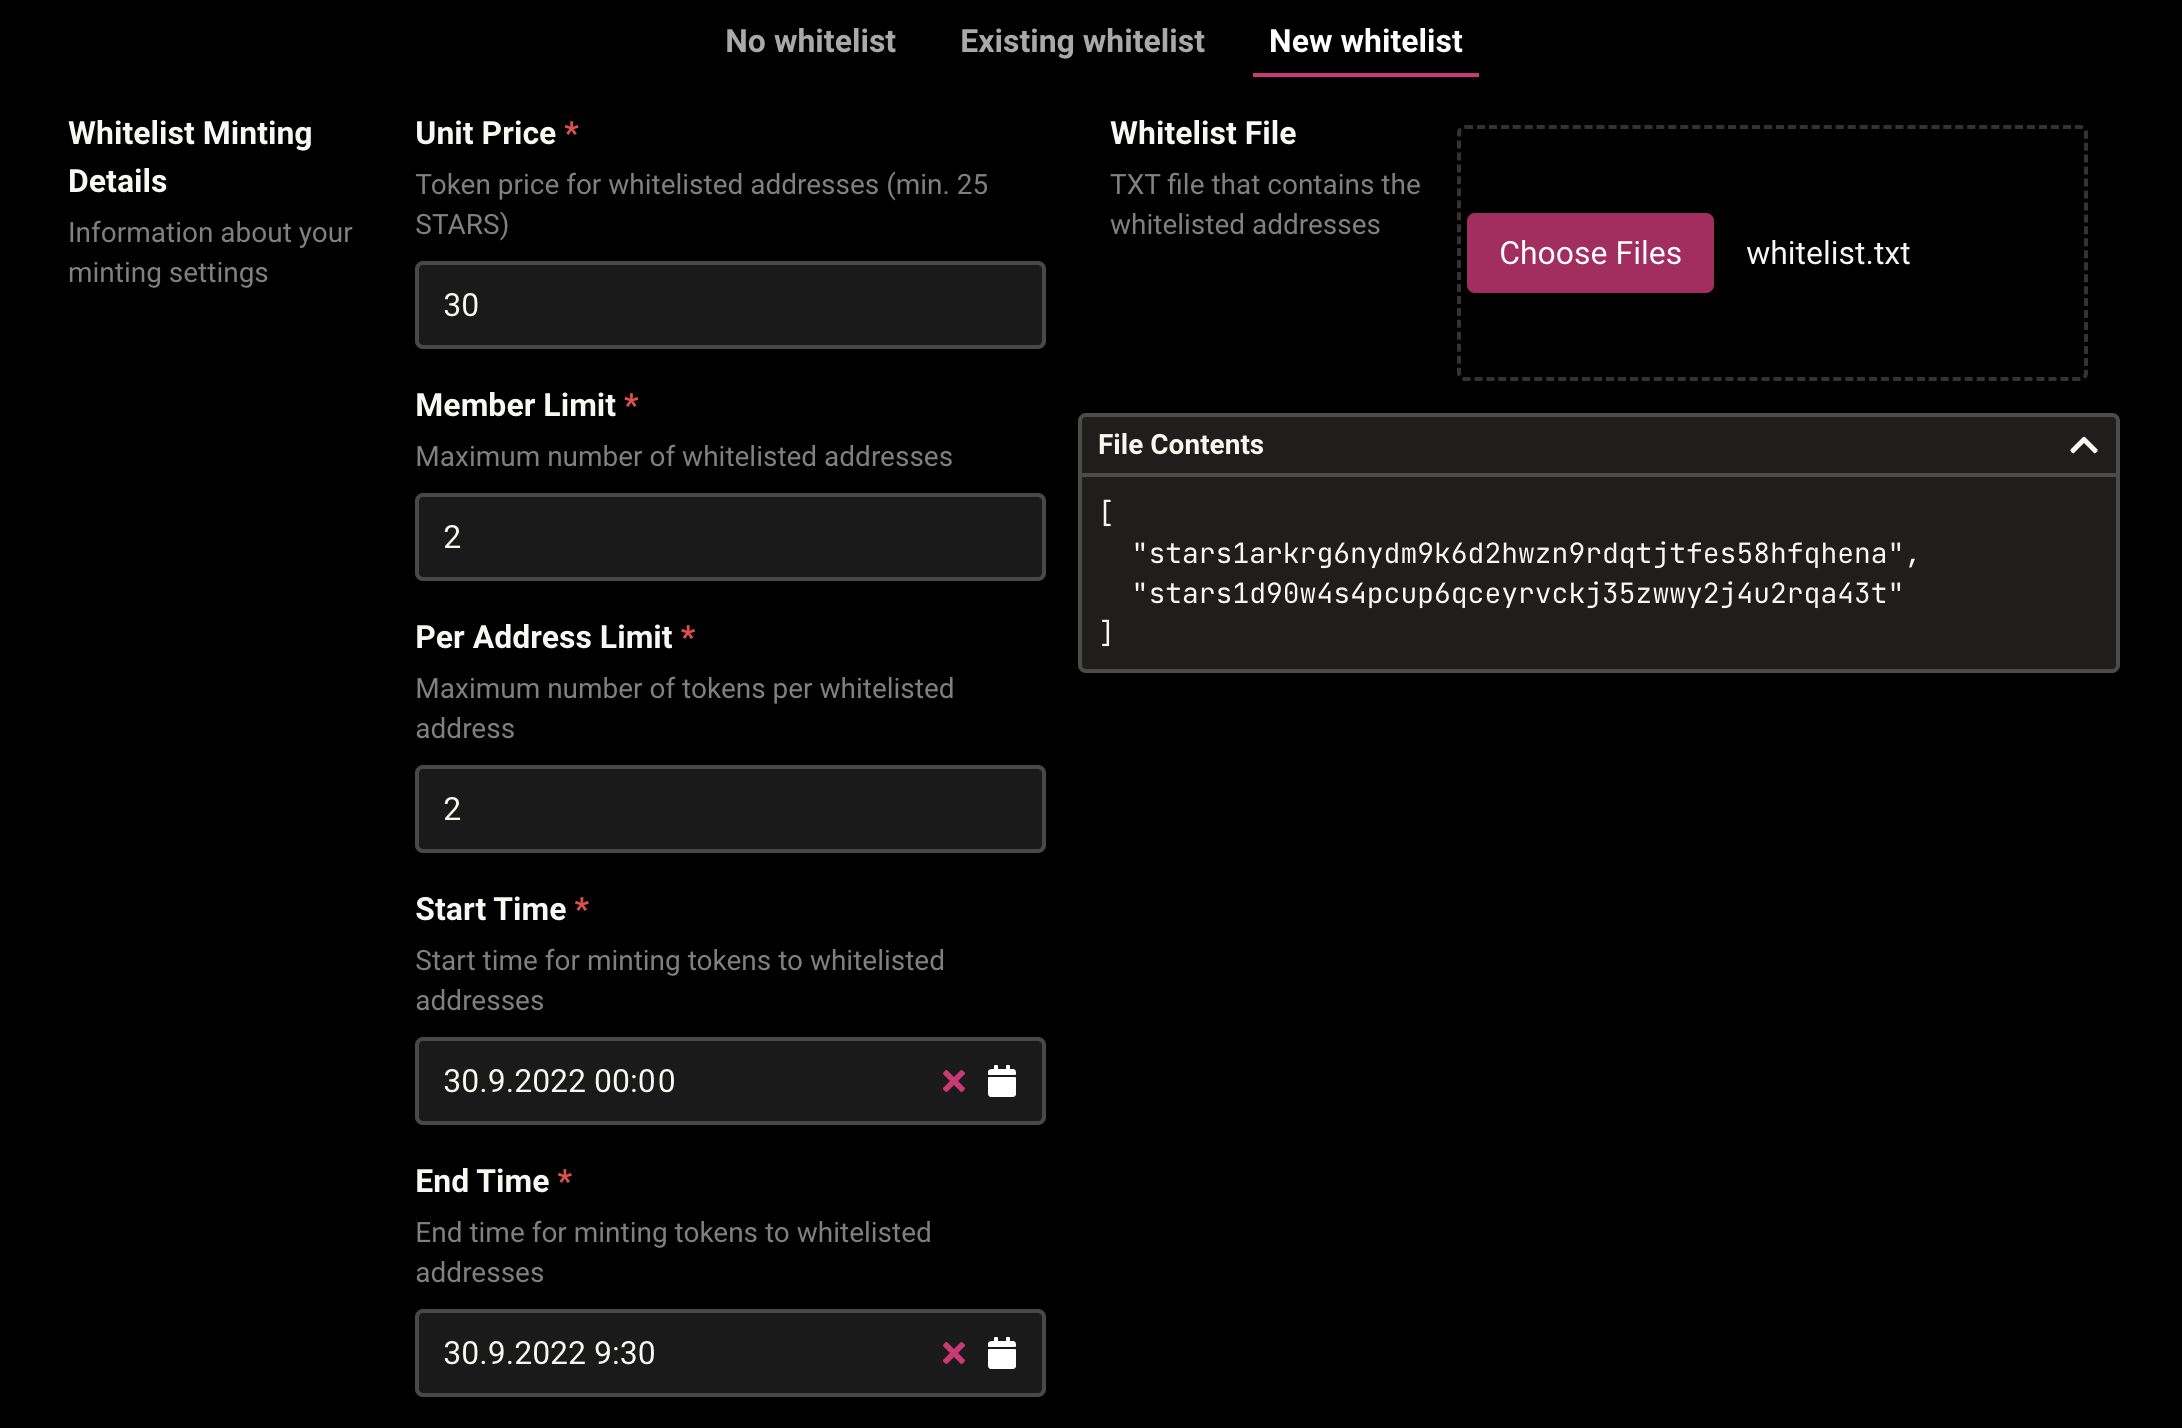Open the Start Time calendar picker

click(1002, 1081)
